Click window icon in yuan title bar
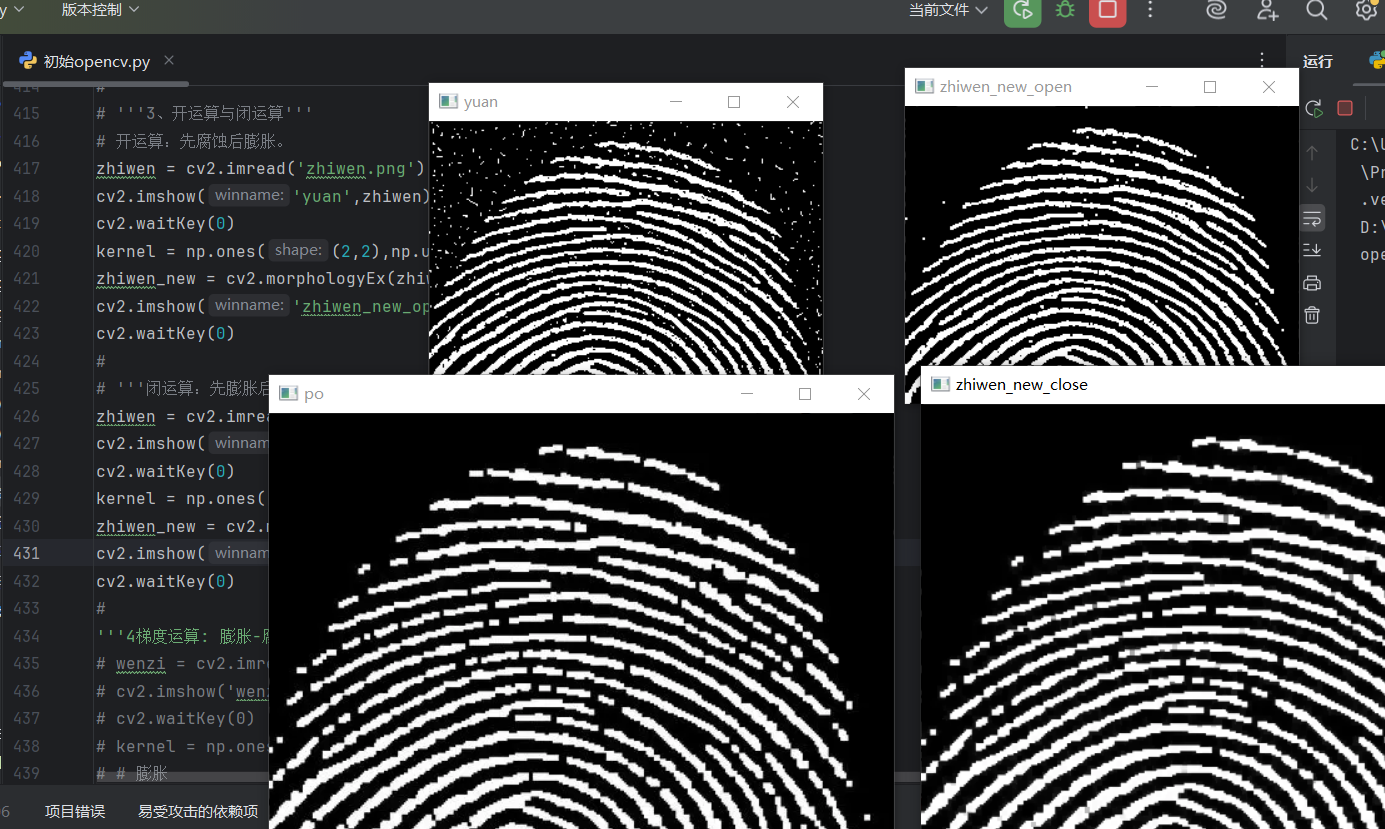This screenshot has width=1385, height=829. click(449, 102)
